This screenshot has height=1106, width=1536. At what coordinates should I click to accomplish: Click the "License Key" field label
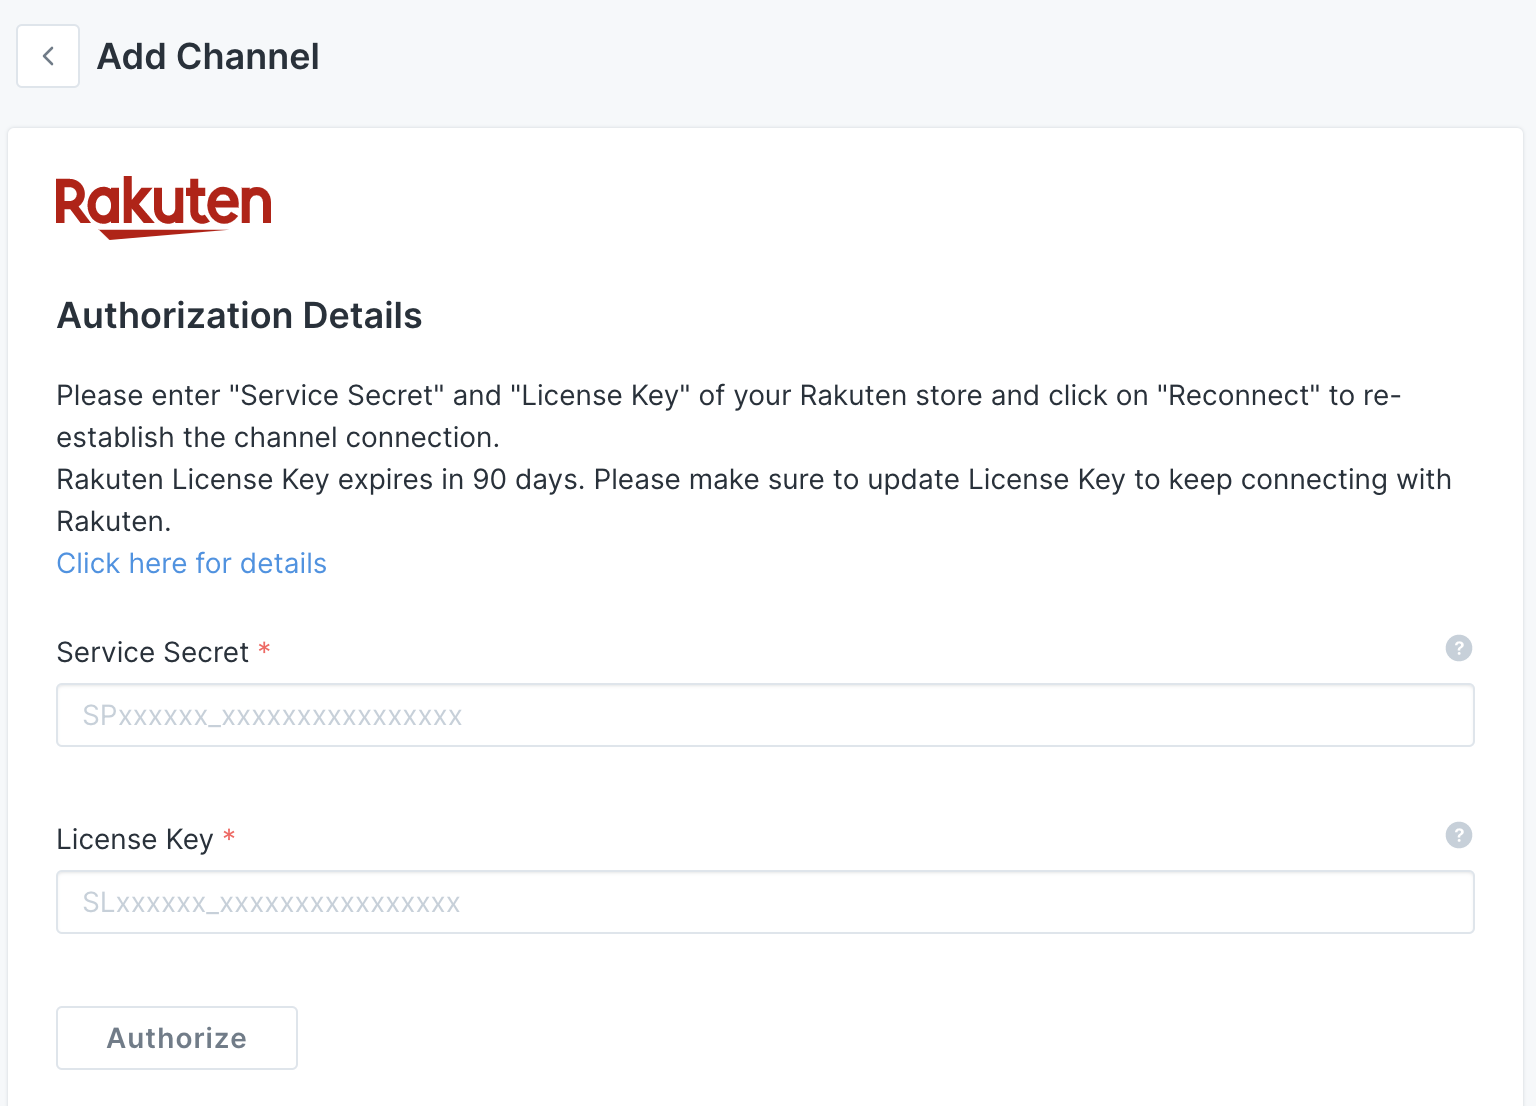[x=135, y=840]
